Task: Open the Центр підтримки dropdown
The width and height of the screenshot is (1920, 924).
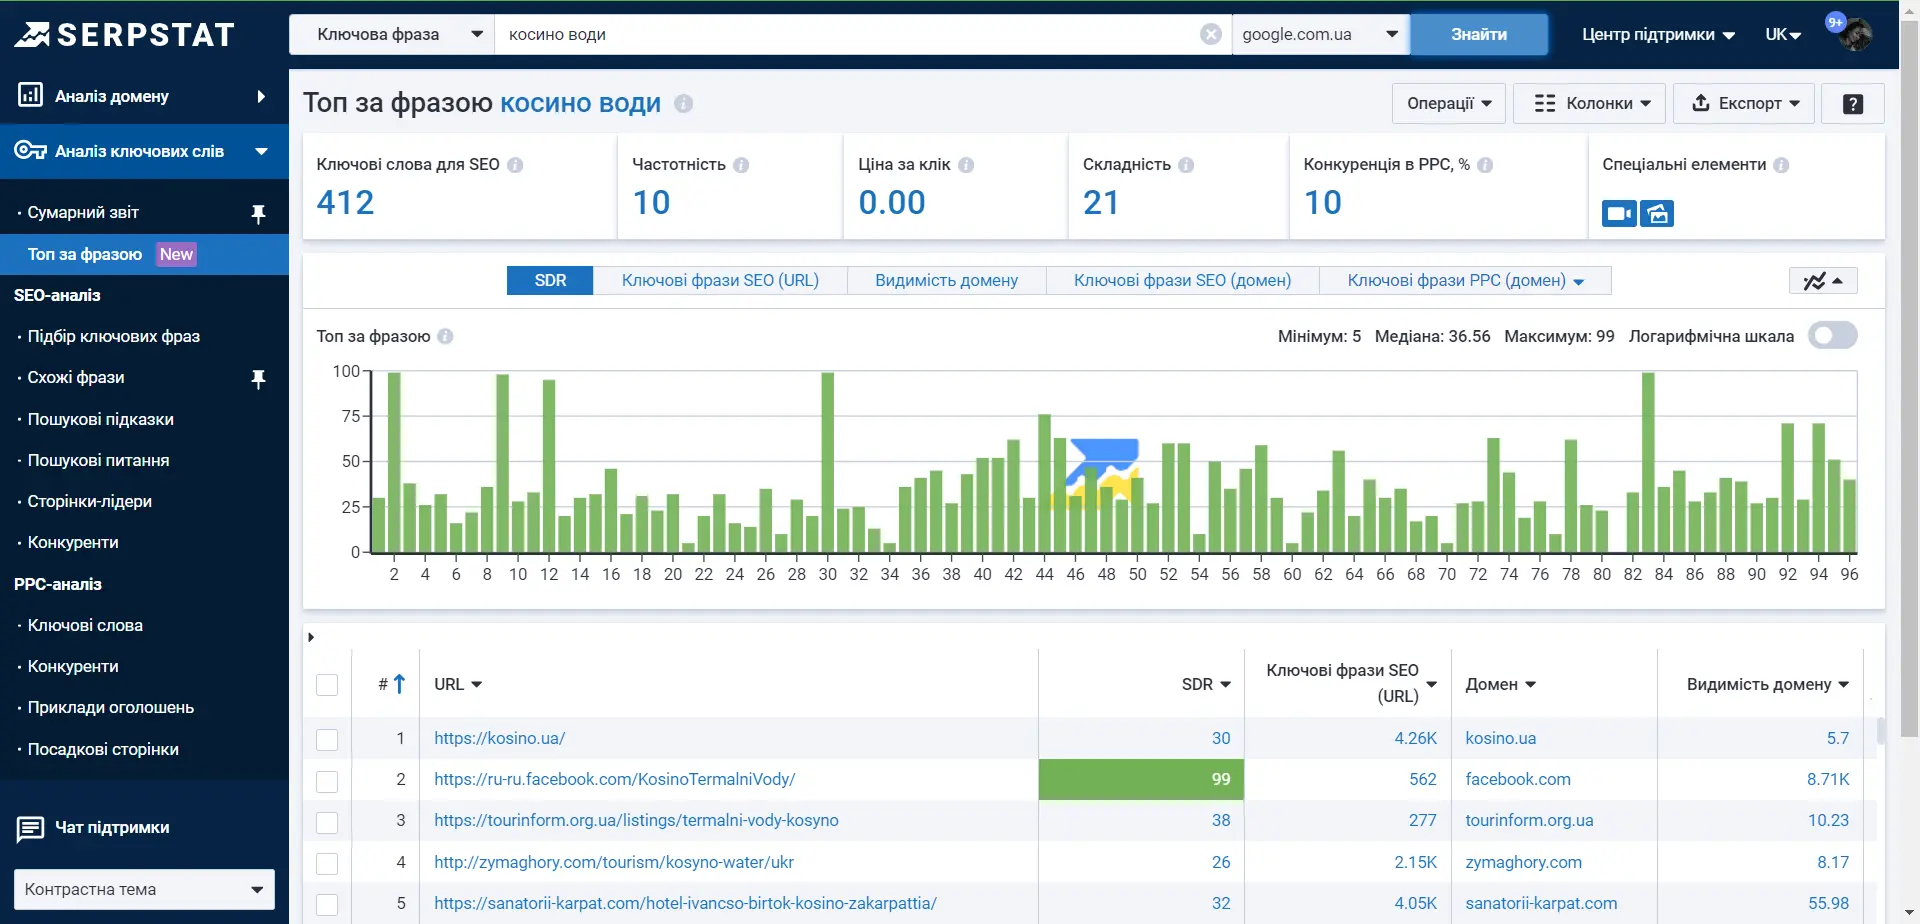Action: [x=1658, y=34]
